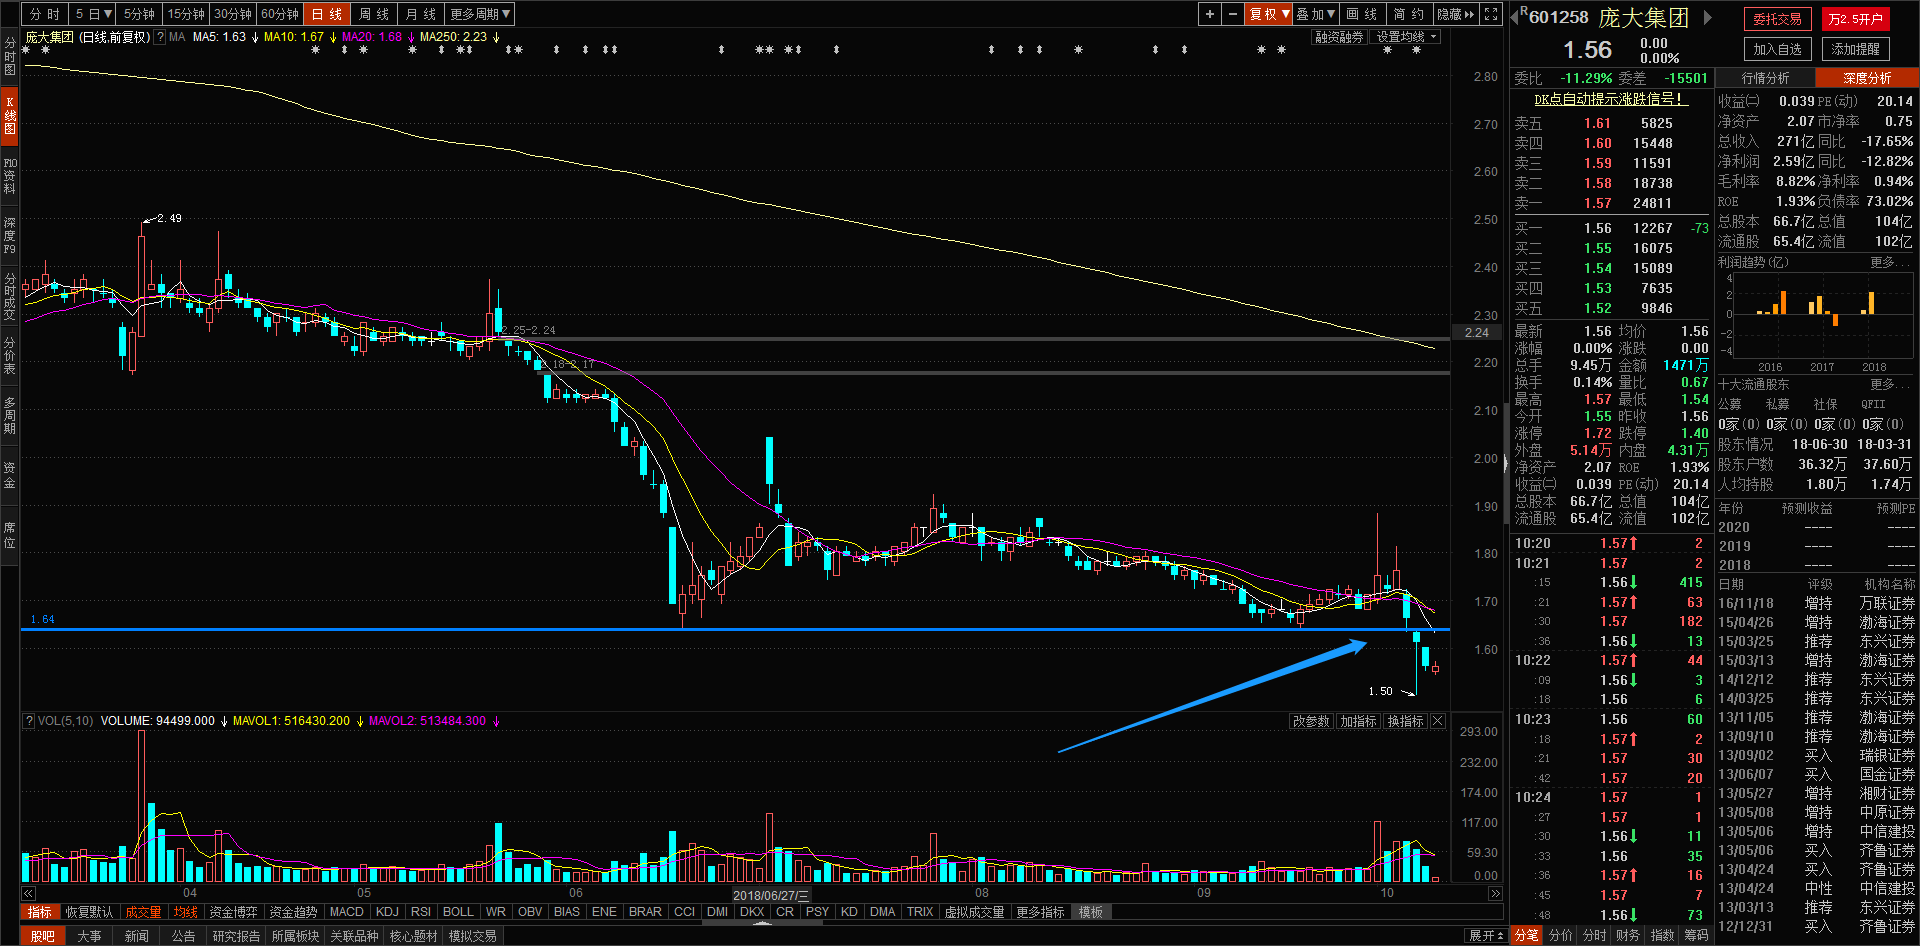Toggle 简约 simple view mode
Image resolution: width=1920 pixels, height=946 pixels.
(x=1409, y=14)
